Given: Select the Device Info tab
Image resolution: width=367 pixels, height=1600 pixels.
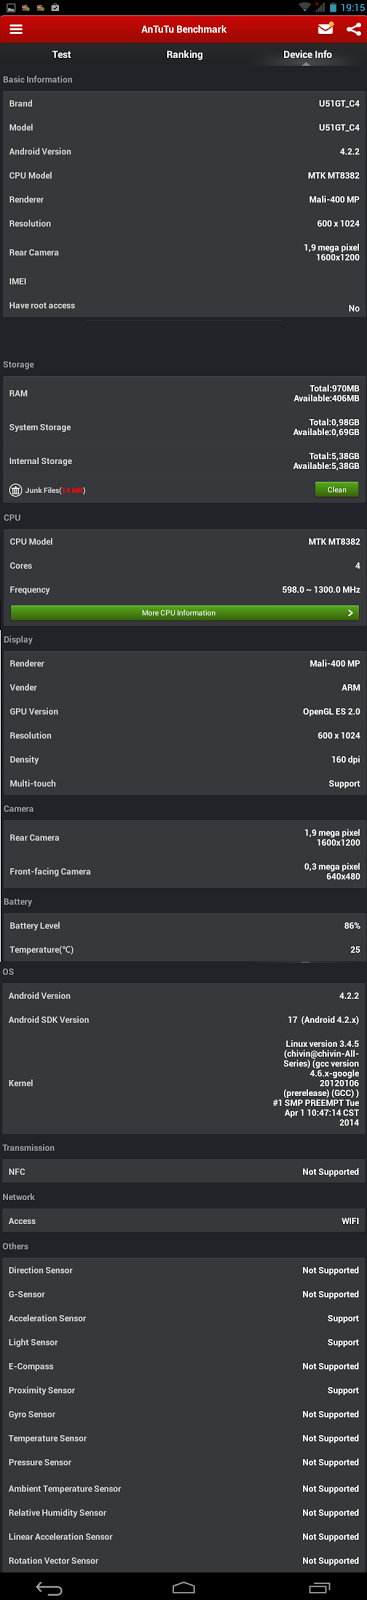Looking at the screenshot, I should [x=307, y=54].
